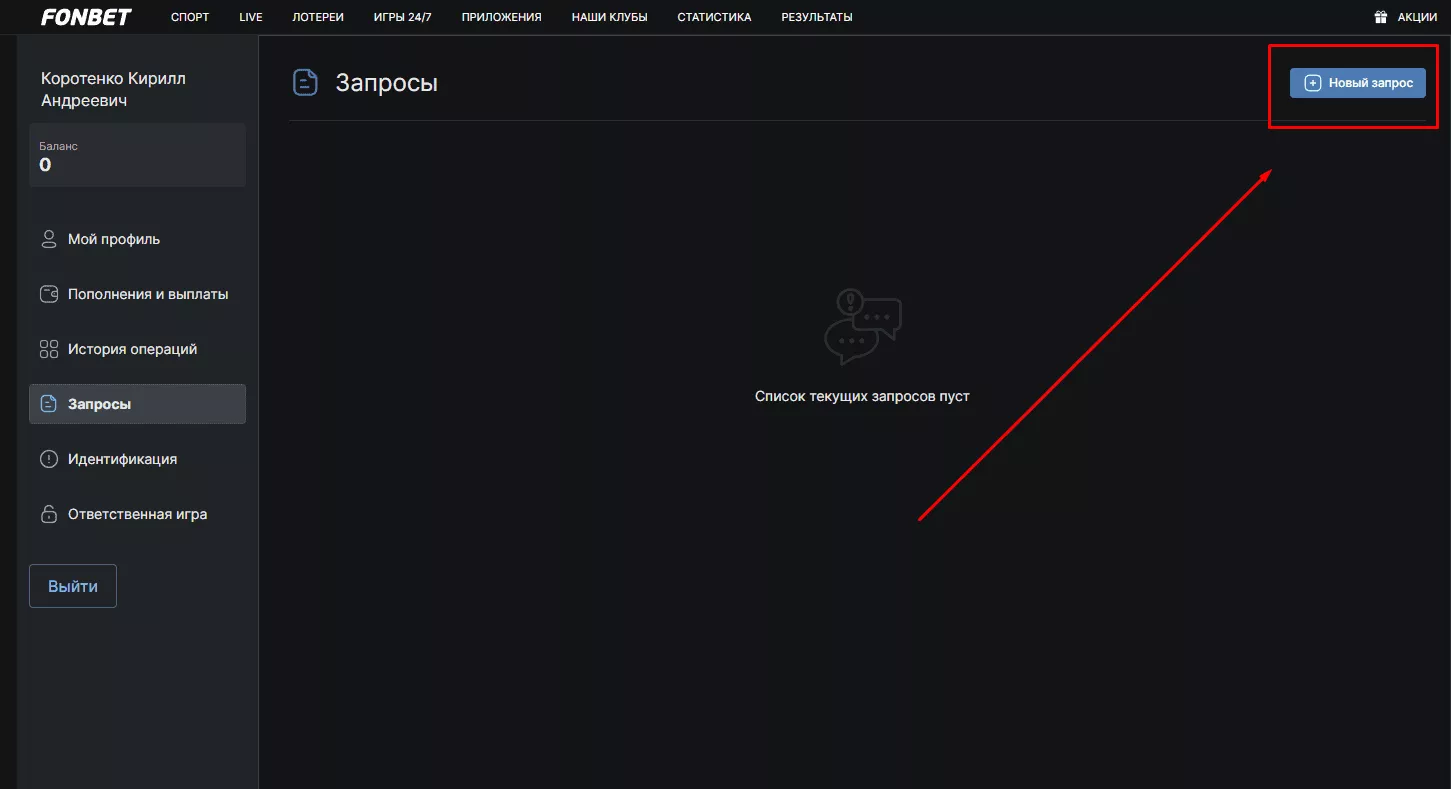Screen dimensions: 1451x789
Task: Click the grid icon for История операций
Action: pos(48,349)
